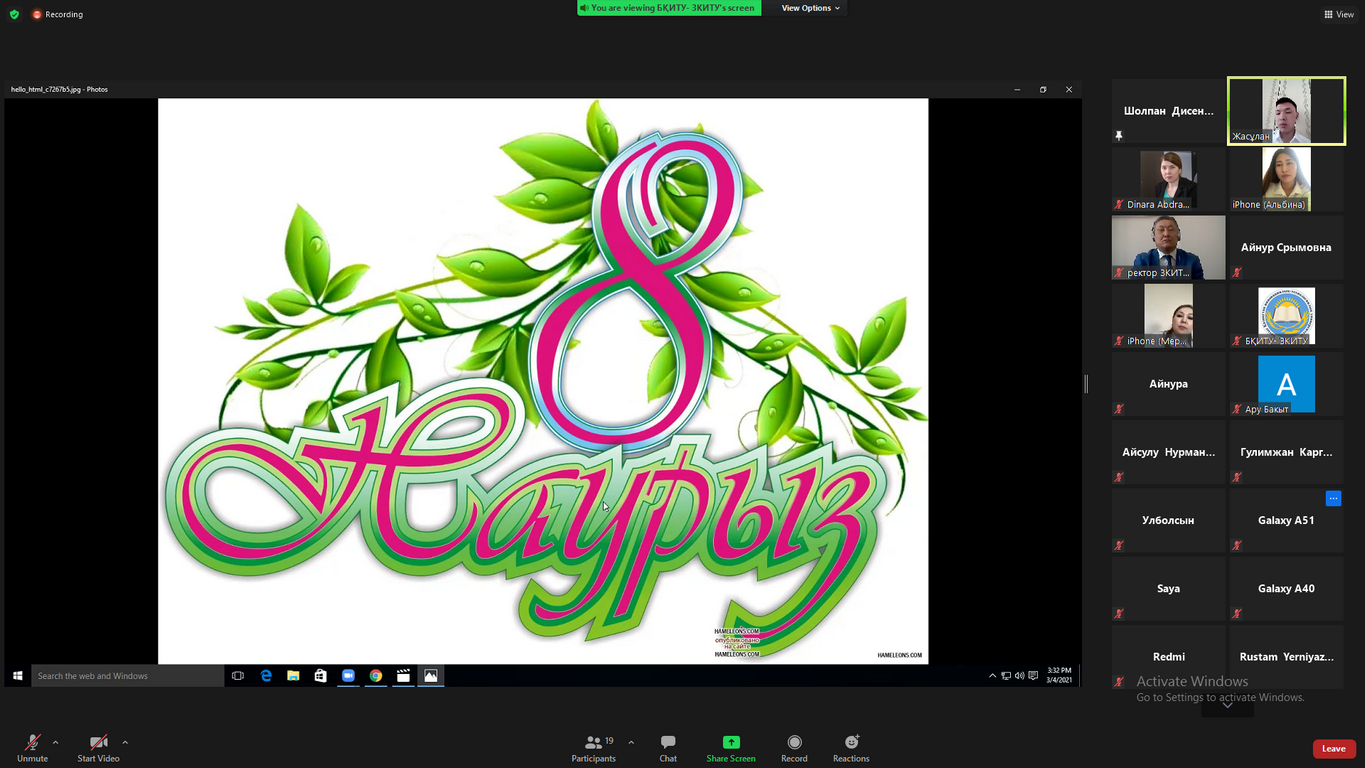The height and width of the screenshot is (768, 1365).
Task: Unmute the microphone
Action: tap(32, 747)
